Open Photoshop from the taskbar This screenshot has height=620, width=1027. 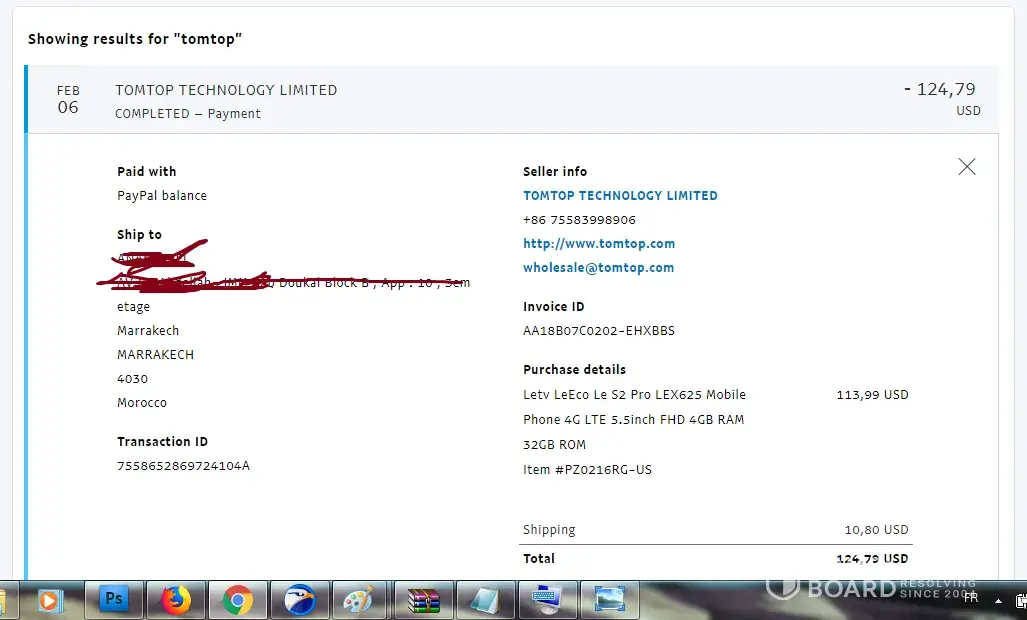[113, 599]
